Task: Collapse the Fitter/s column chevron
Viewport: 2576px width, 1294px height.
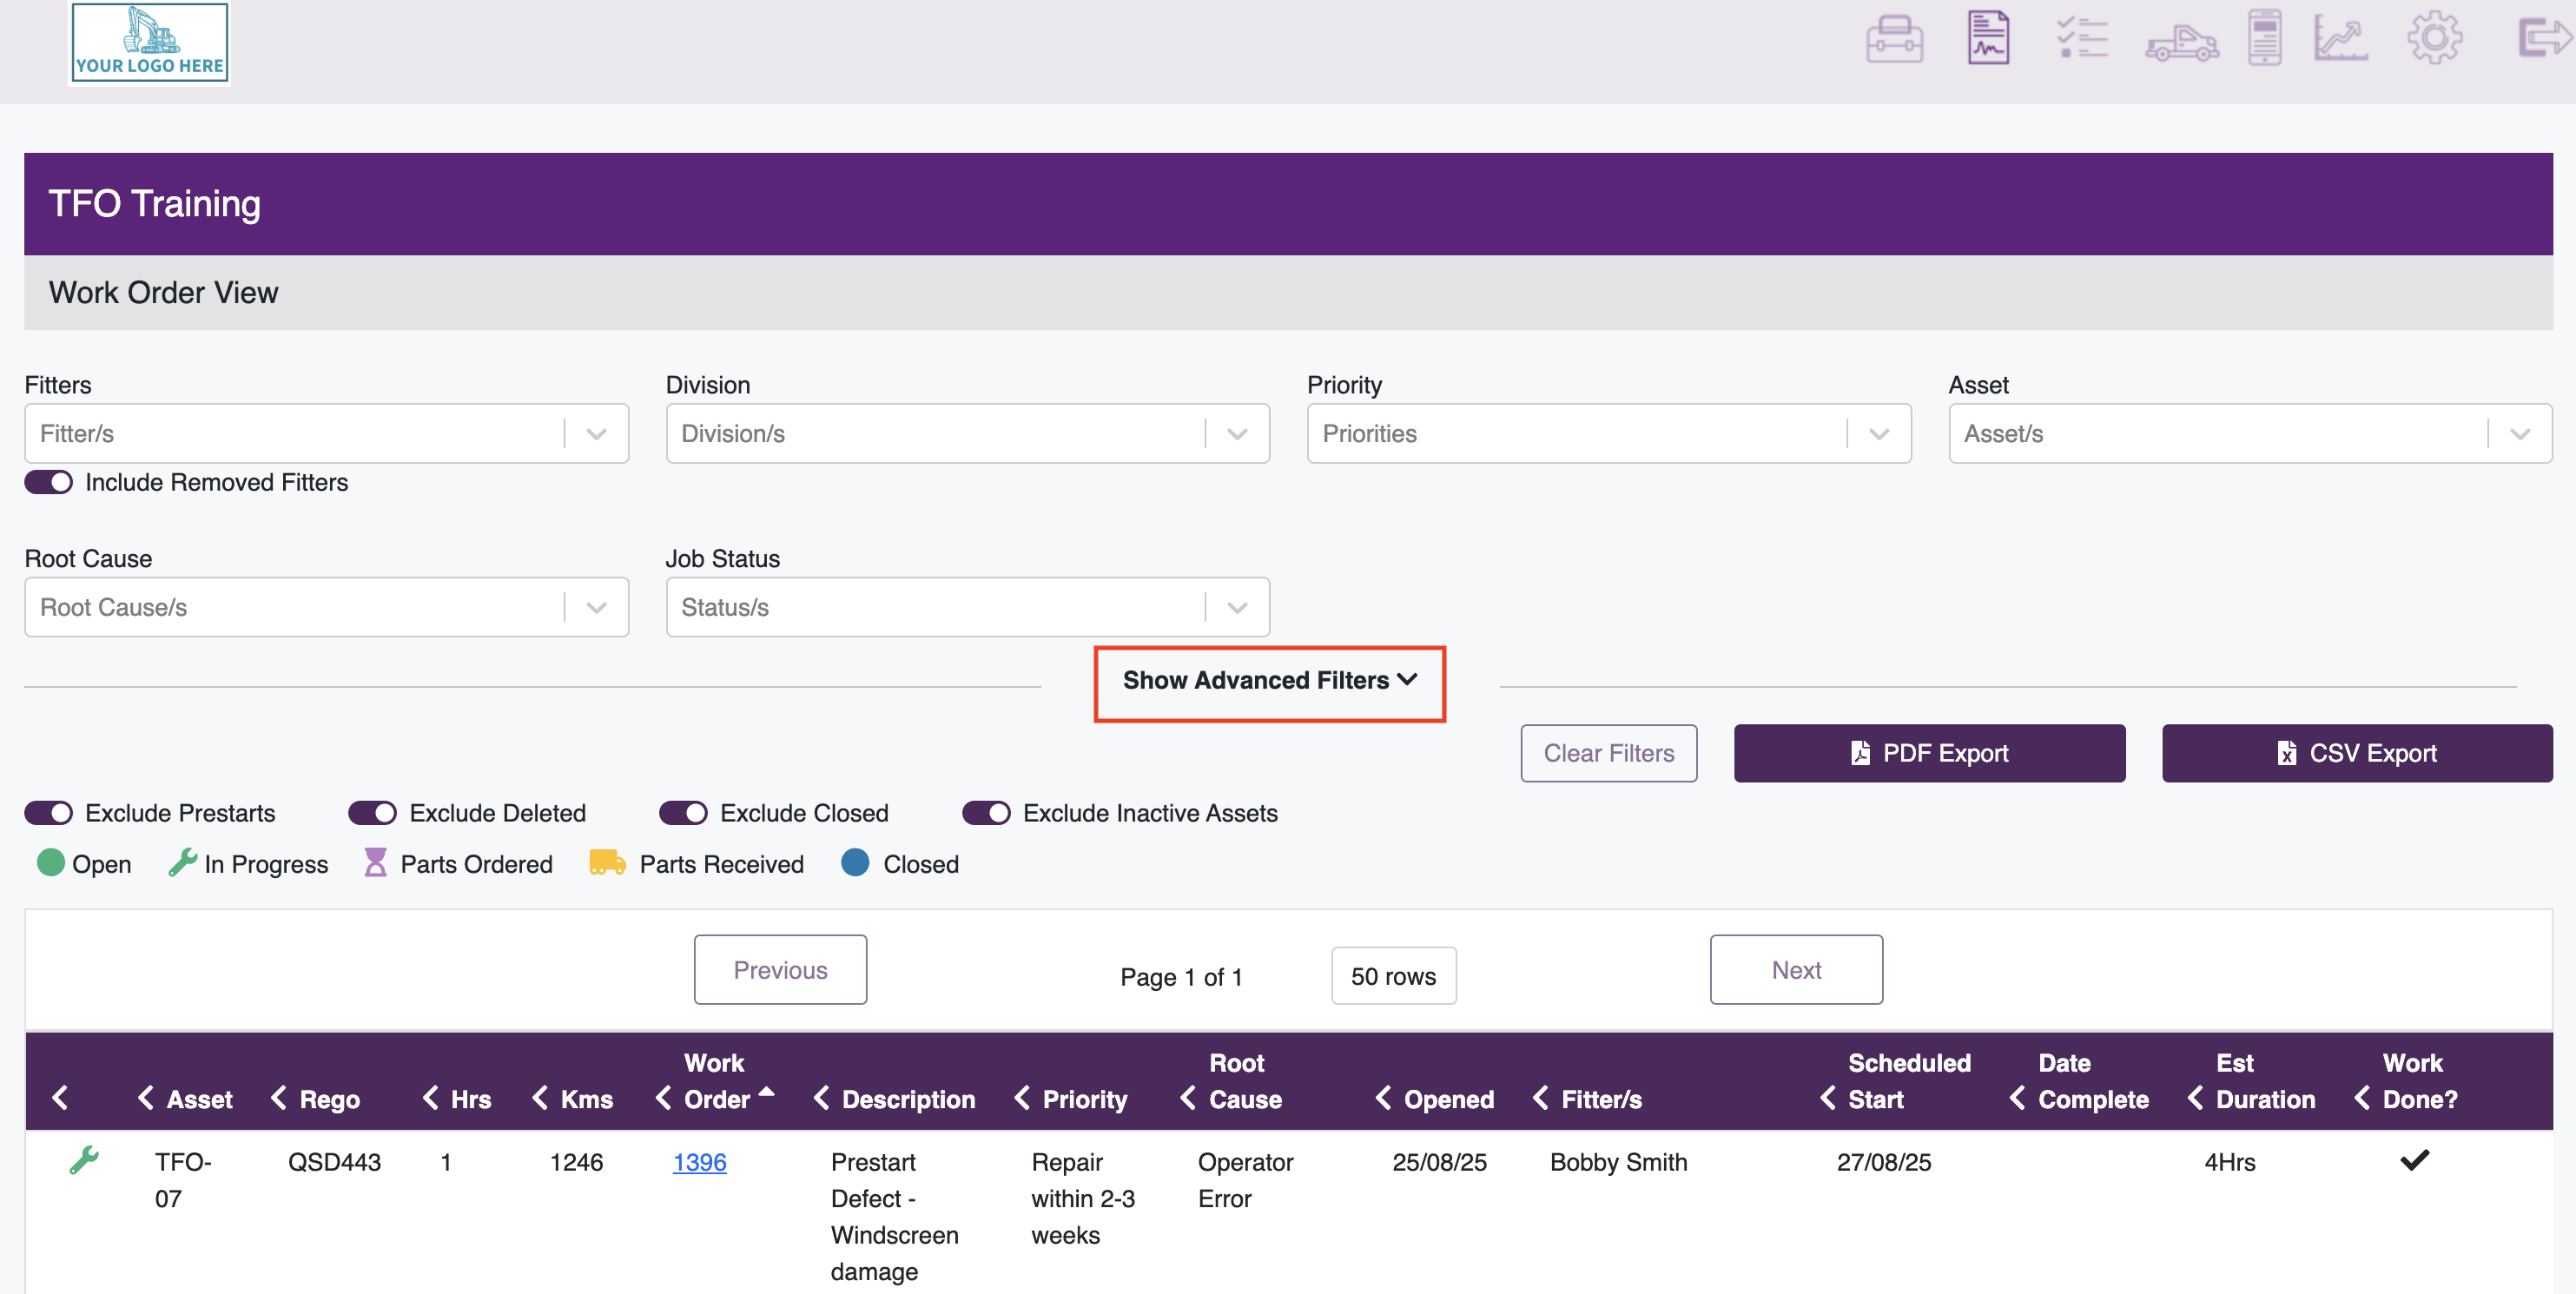Action: [1541, 1098]
